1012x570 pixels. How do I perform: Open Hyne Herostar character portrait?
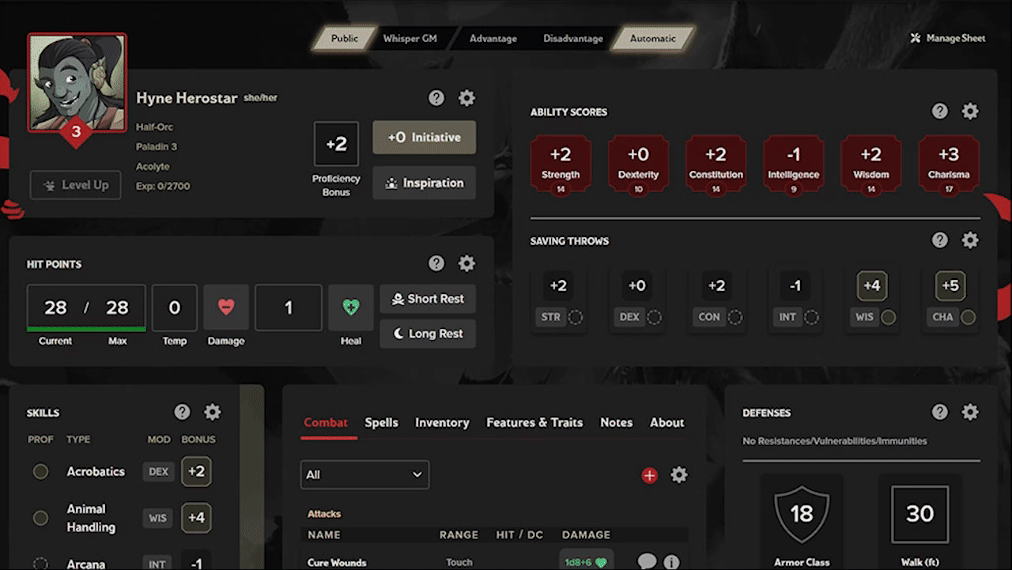coord(77,83)
